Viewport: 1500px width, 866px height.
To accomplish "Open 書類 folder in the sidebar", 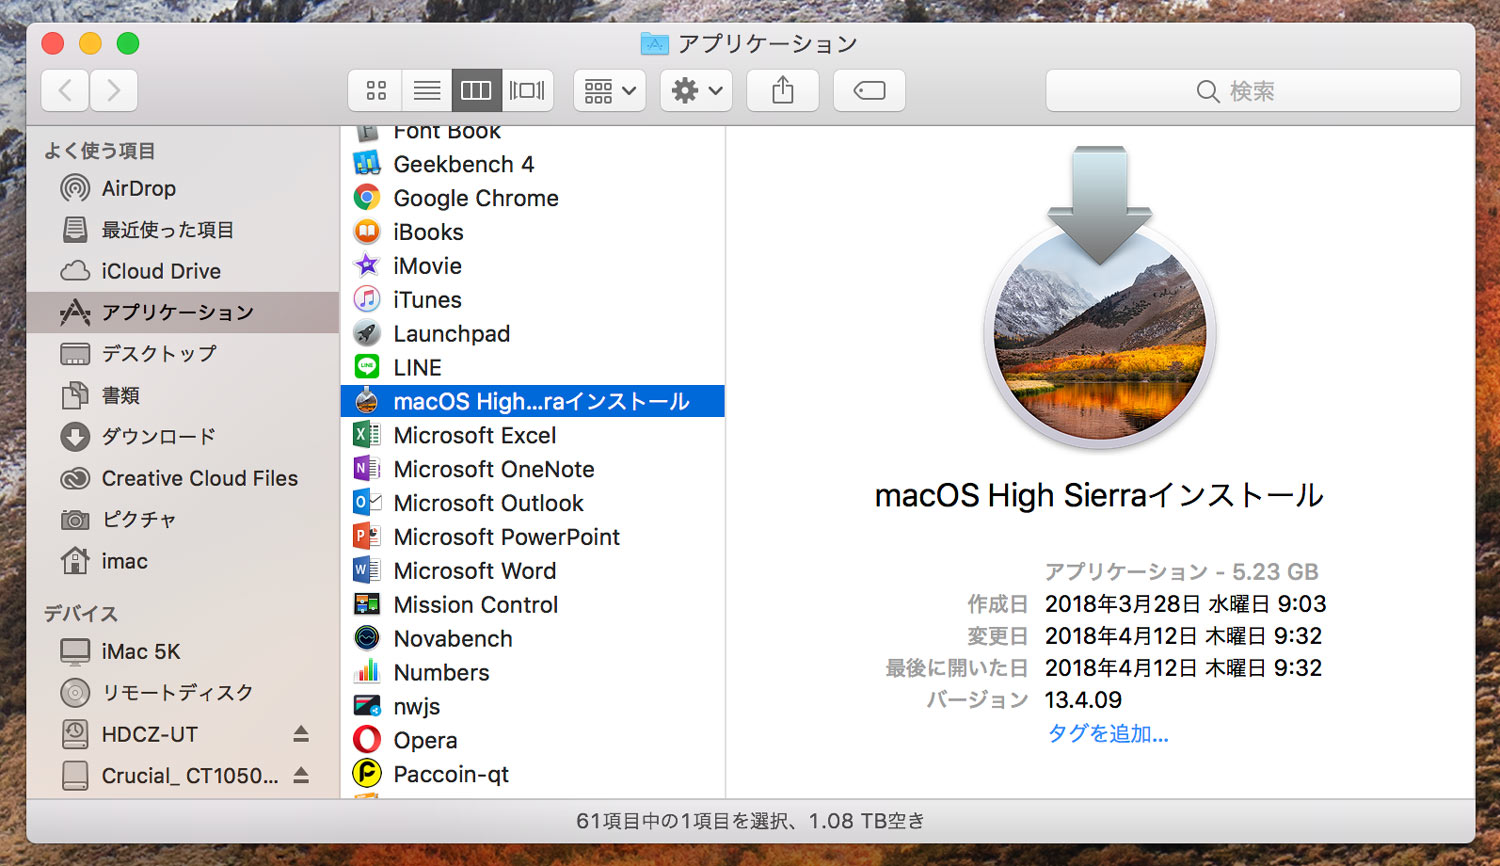I will (x=183, y=395).
